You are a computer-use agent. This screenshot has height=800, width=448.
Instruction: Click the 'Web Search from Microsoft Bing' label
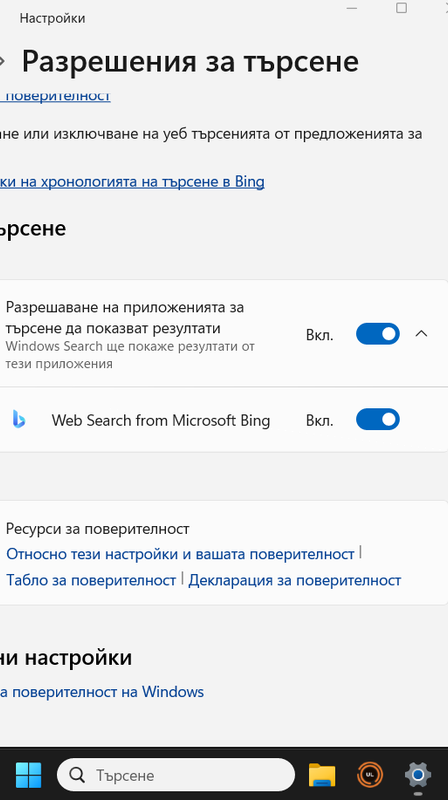(161, 420)
